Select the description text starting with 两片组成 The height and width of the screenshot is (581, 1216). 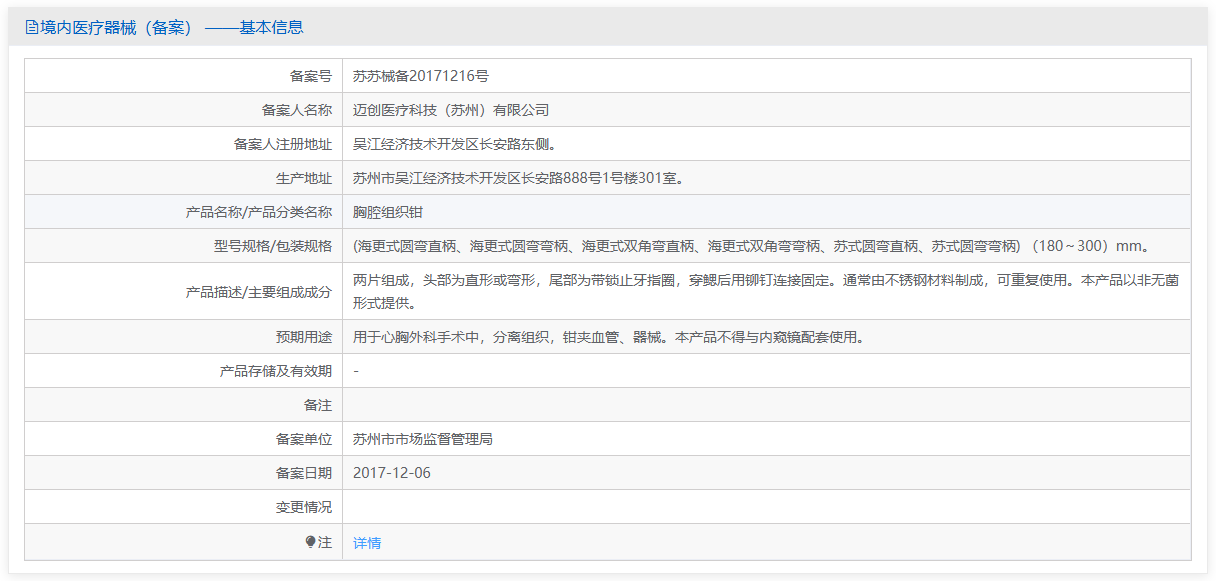(766, 292)
